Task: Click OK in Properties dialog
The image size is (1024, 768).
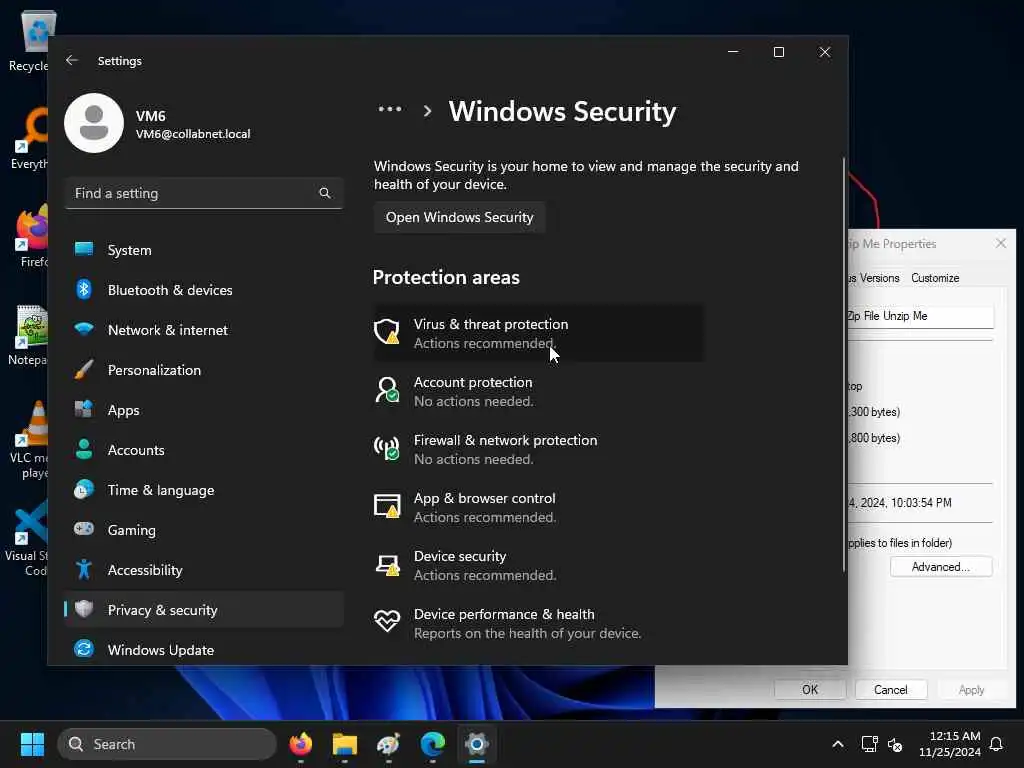Action: pyautogui.click(x=810, y=690)
